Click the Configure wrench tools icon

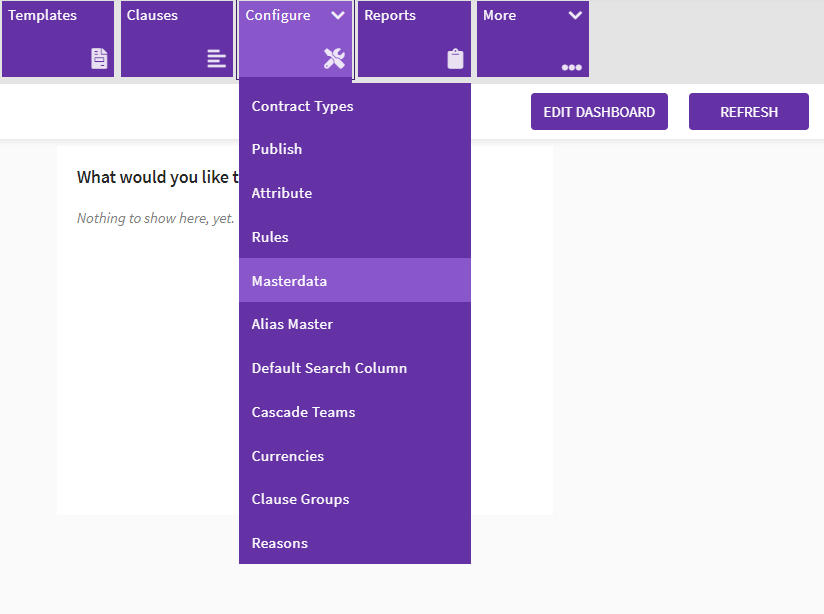(x=334, y=59)
